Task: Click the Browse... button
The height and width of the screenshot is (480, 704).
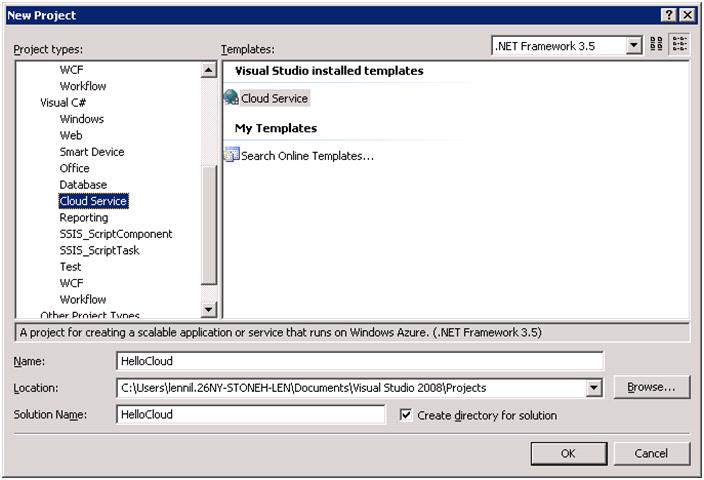Action: (x=651, y=387)
